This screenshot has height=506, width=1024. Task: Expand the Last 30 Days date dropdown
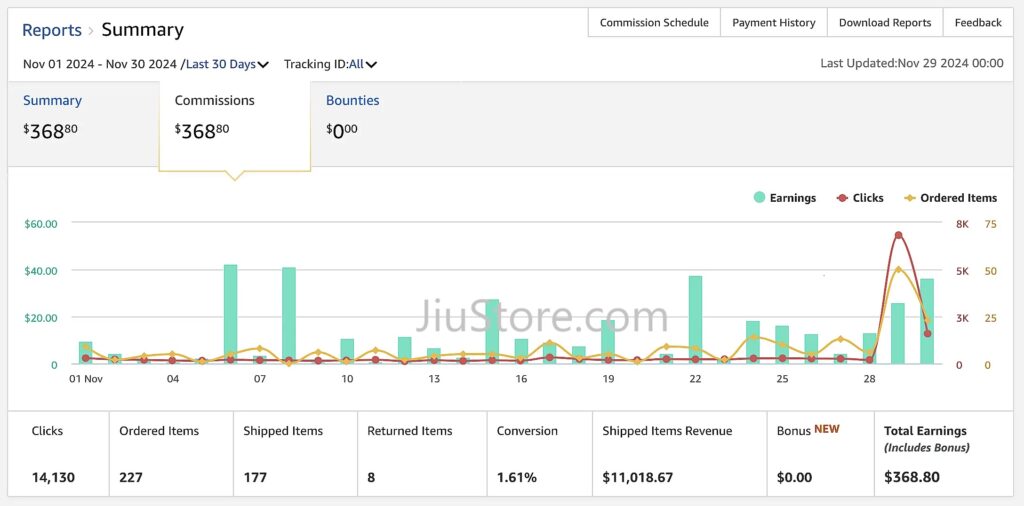tap(227, 64)
